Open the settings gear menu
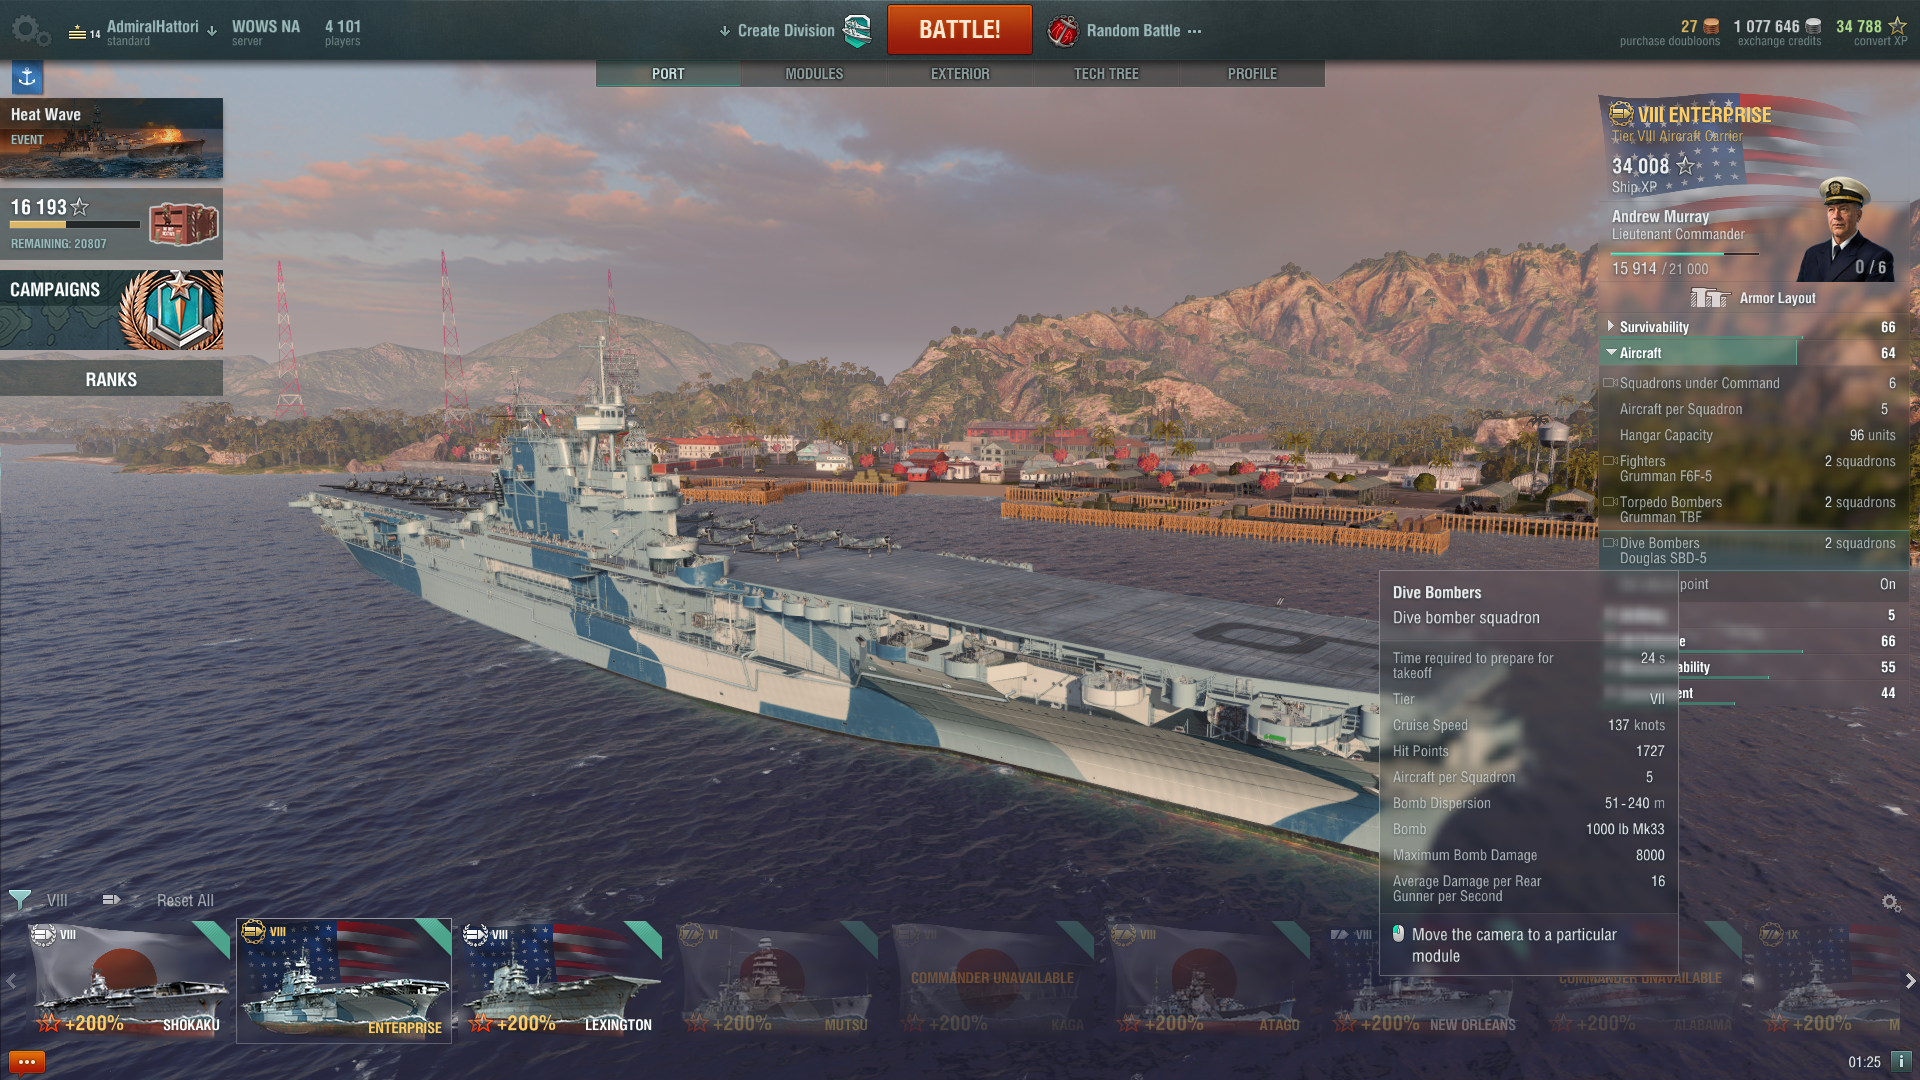The image size is (1920, 1080). point(30,30)
